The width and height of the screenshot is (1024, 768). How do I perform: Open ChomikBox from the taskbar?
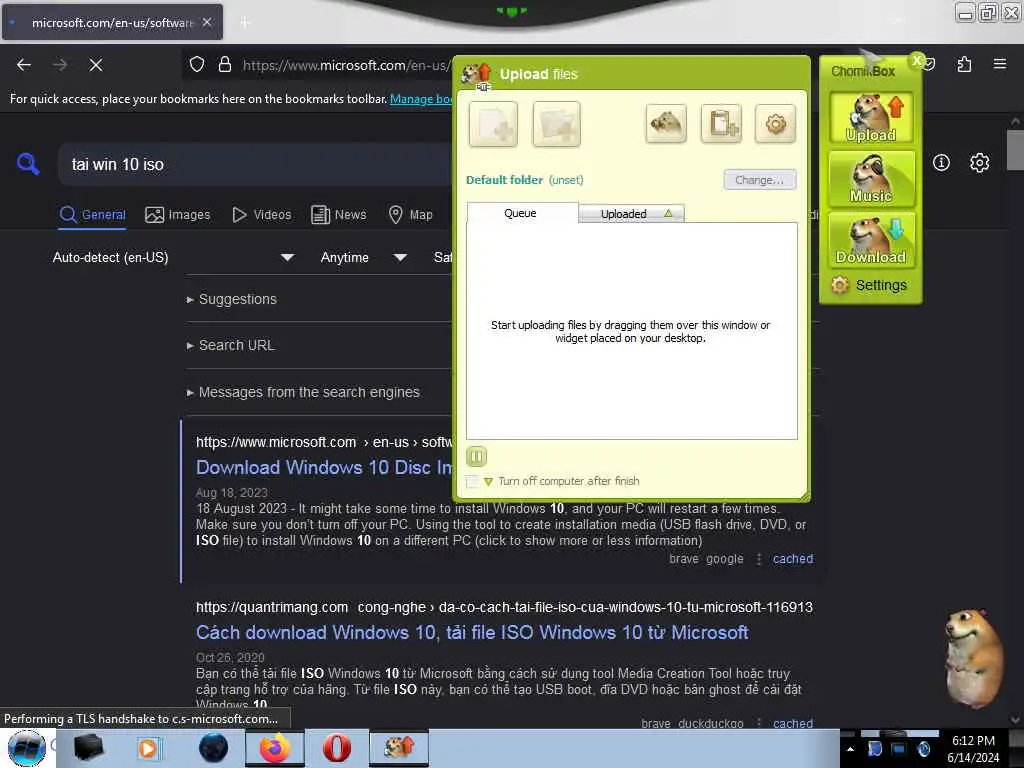tap(399, 748)
